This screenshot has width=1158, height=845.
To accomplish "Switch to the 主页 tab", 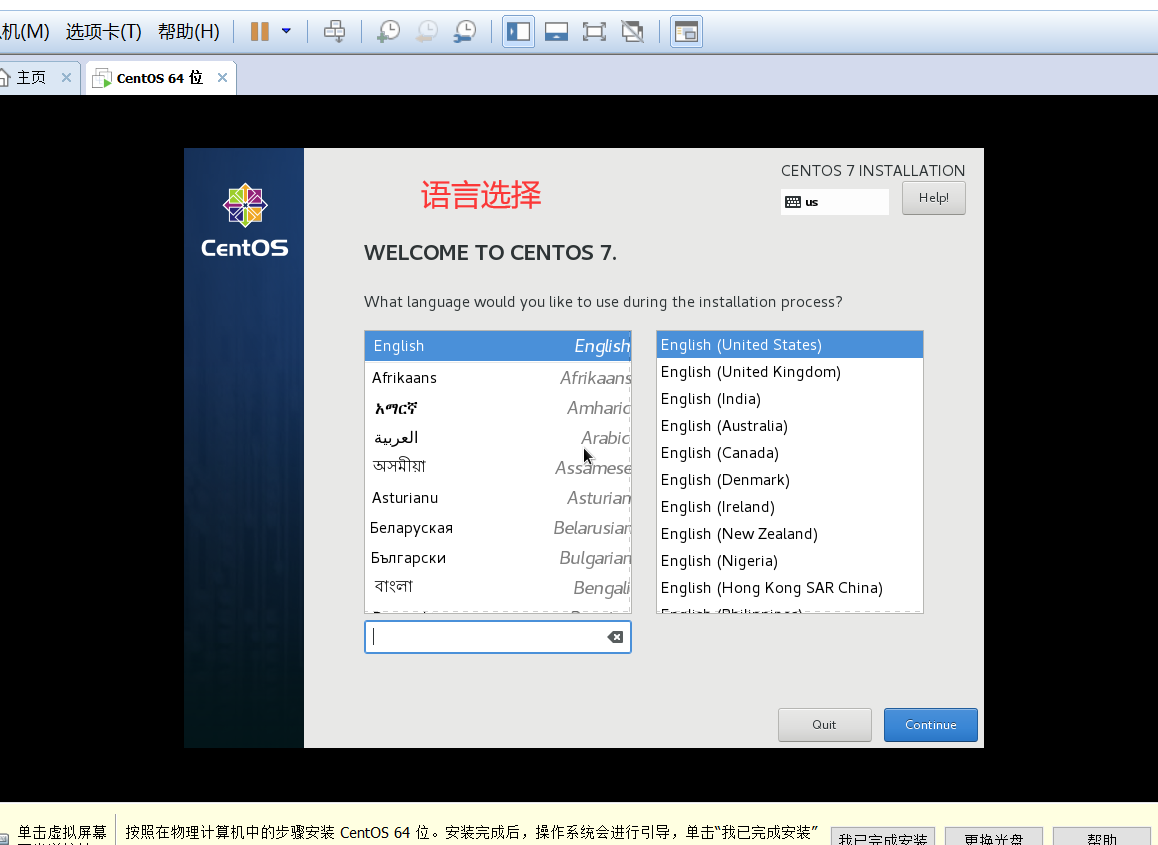I will (x=30, y=78).
